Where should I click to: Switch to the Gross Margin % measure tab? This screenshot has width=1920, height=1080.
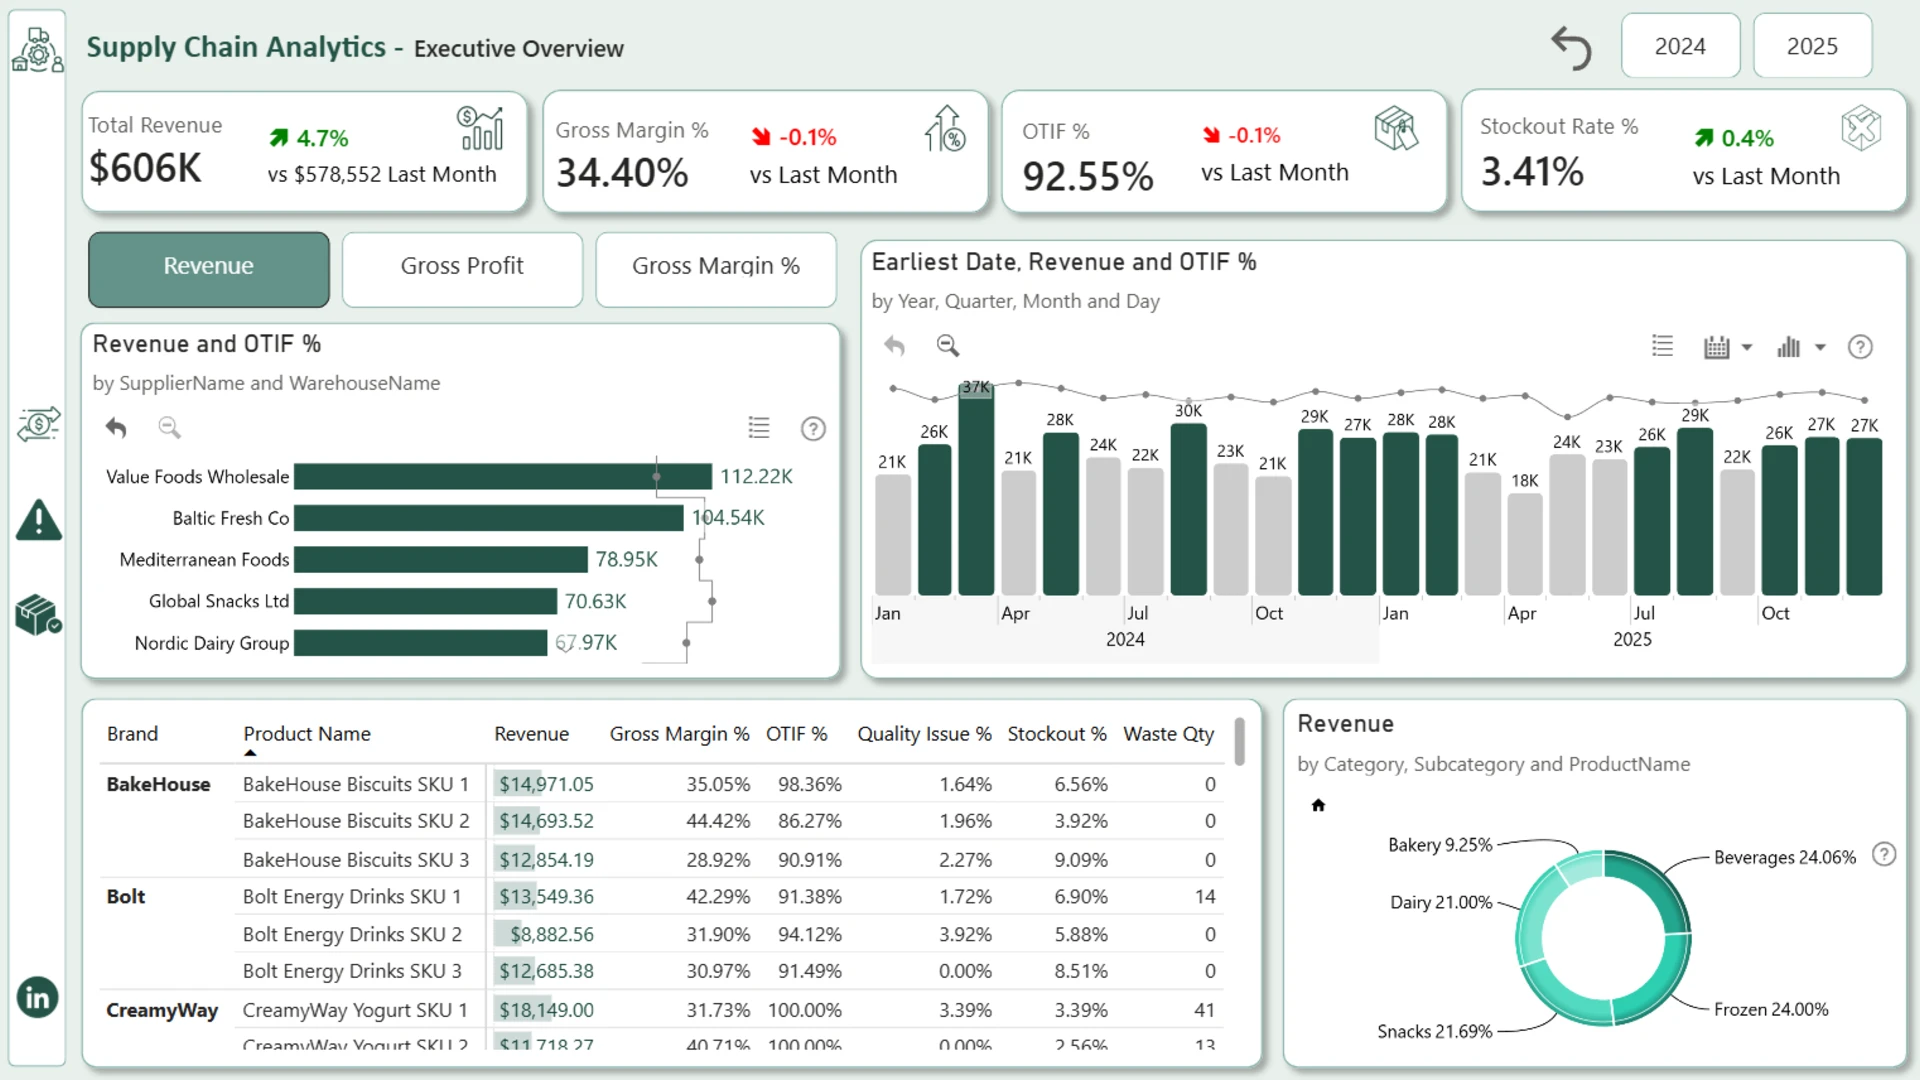[716, 269]
